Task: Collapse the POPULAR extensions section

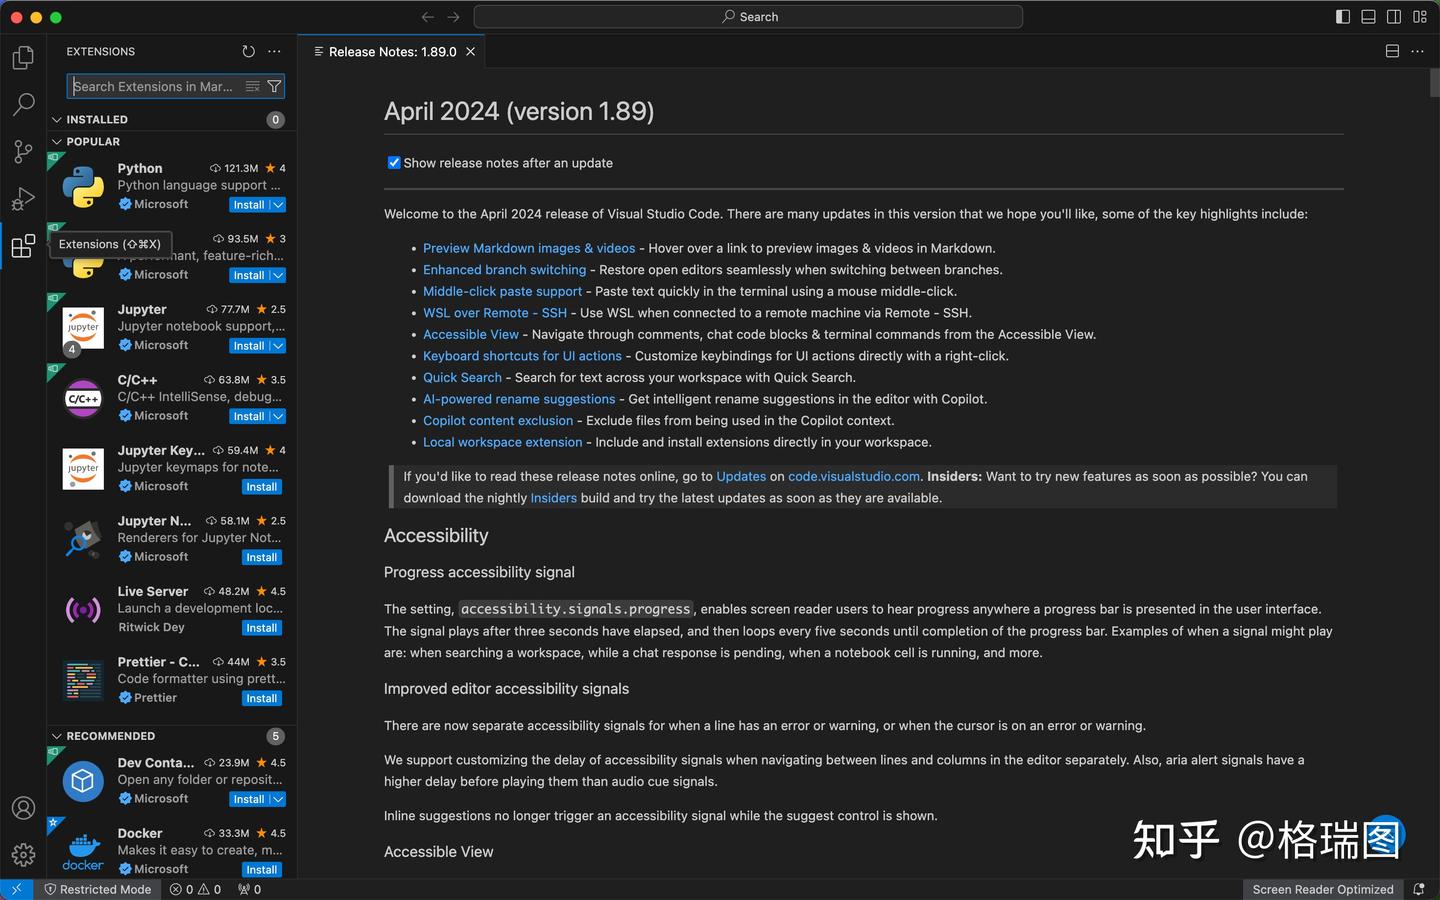Action: 58,141
